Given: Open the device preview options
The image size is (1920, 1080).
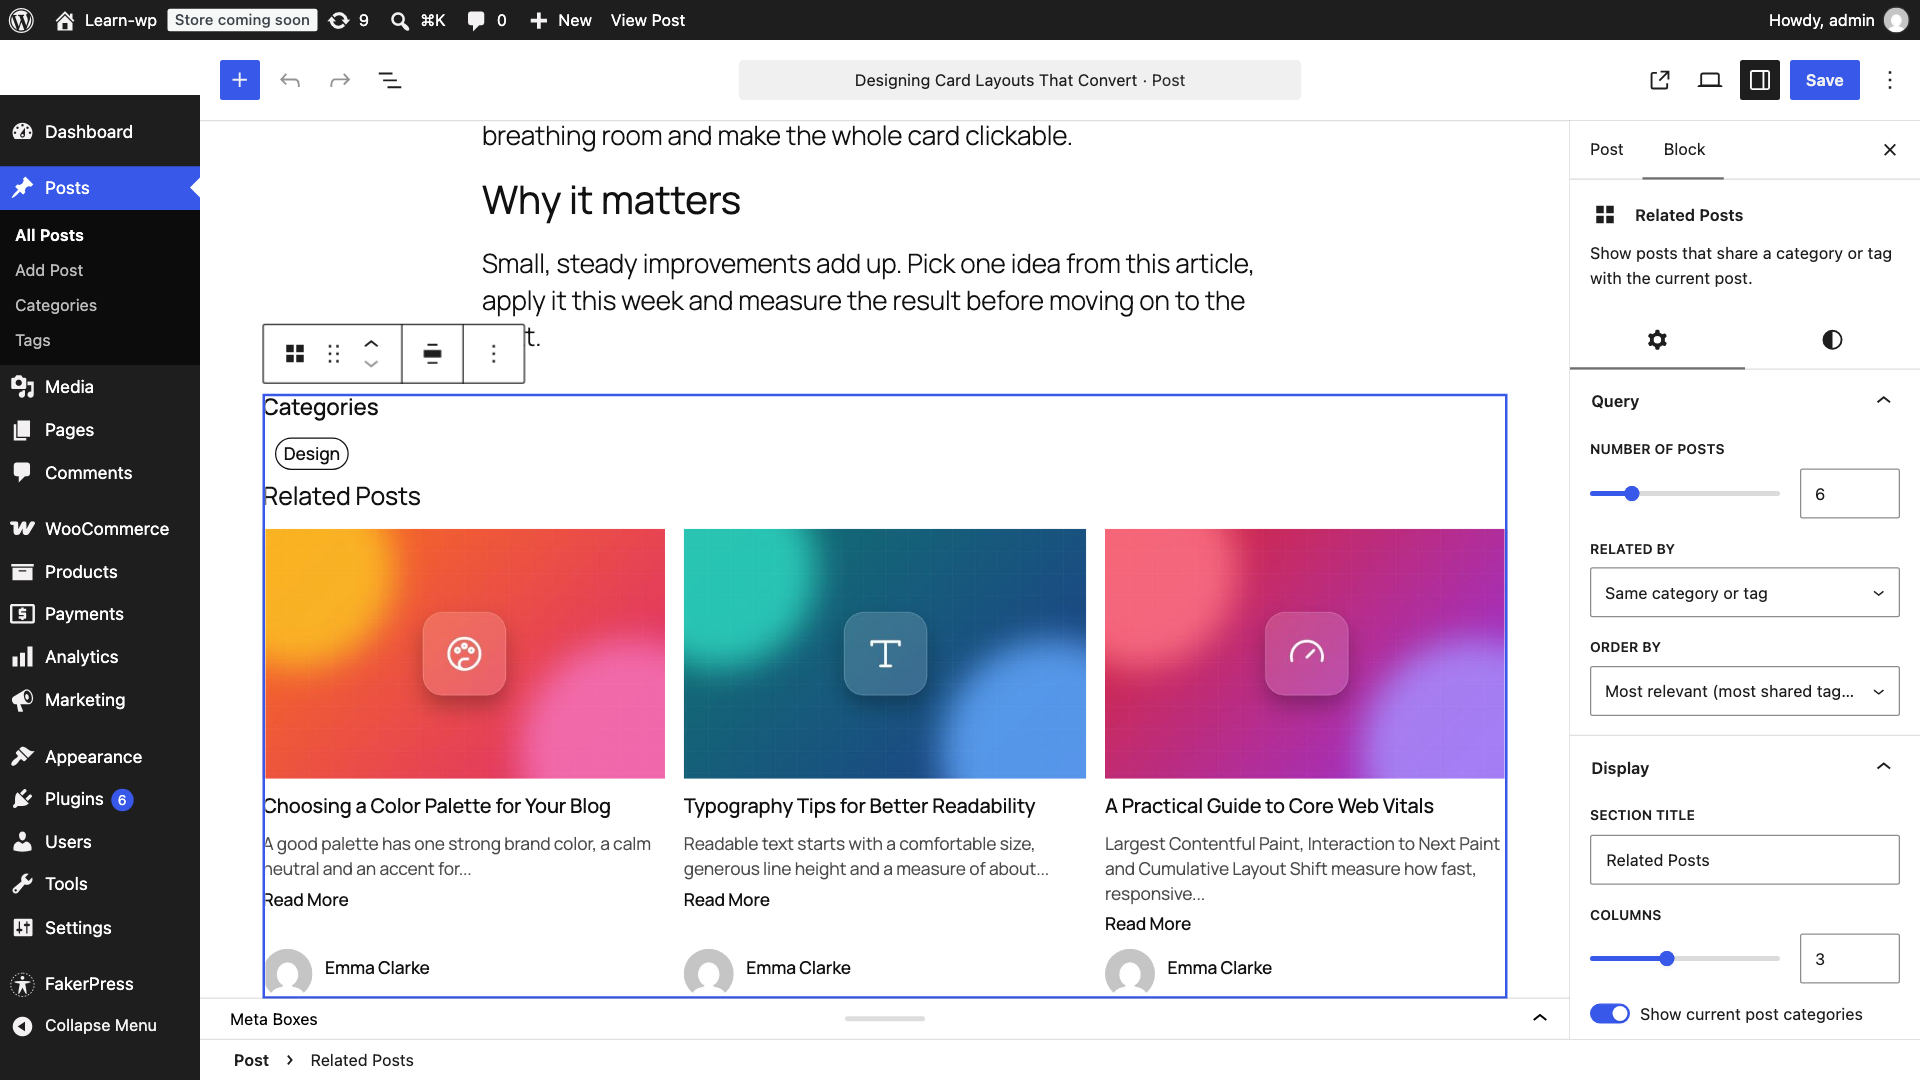Looking at the screenshot, I should coord(1710,80).
